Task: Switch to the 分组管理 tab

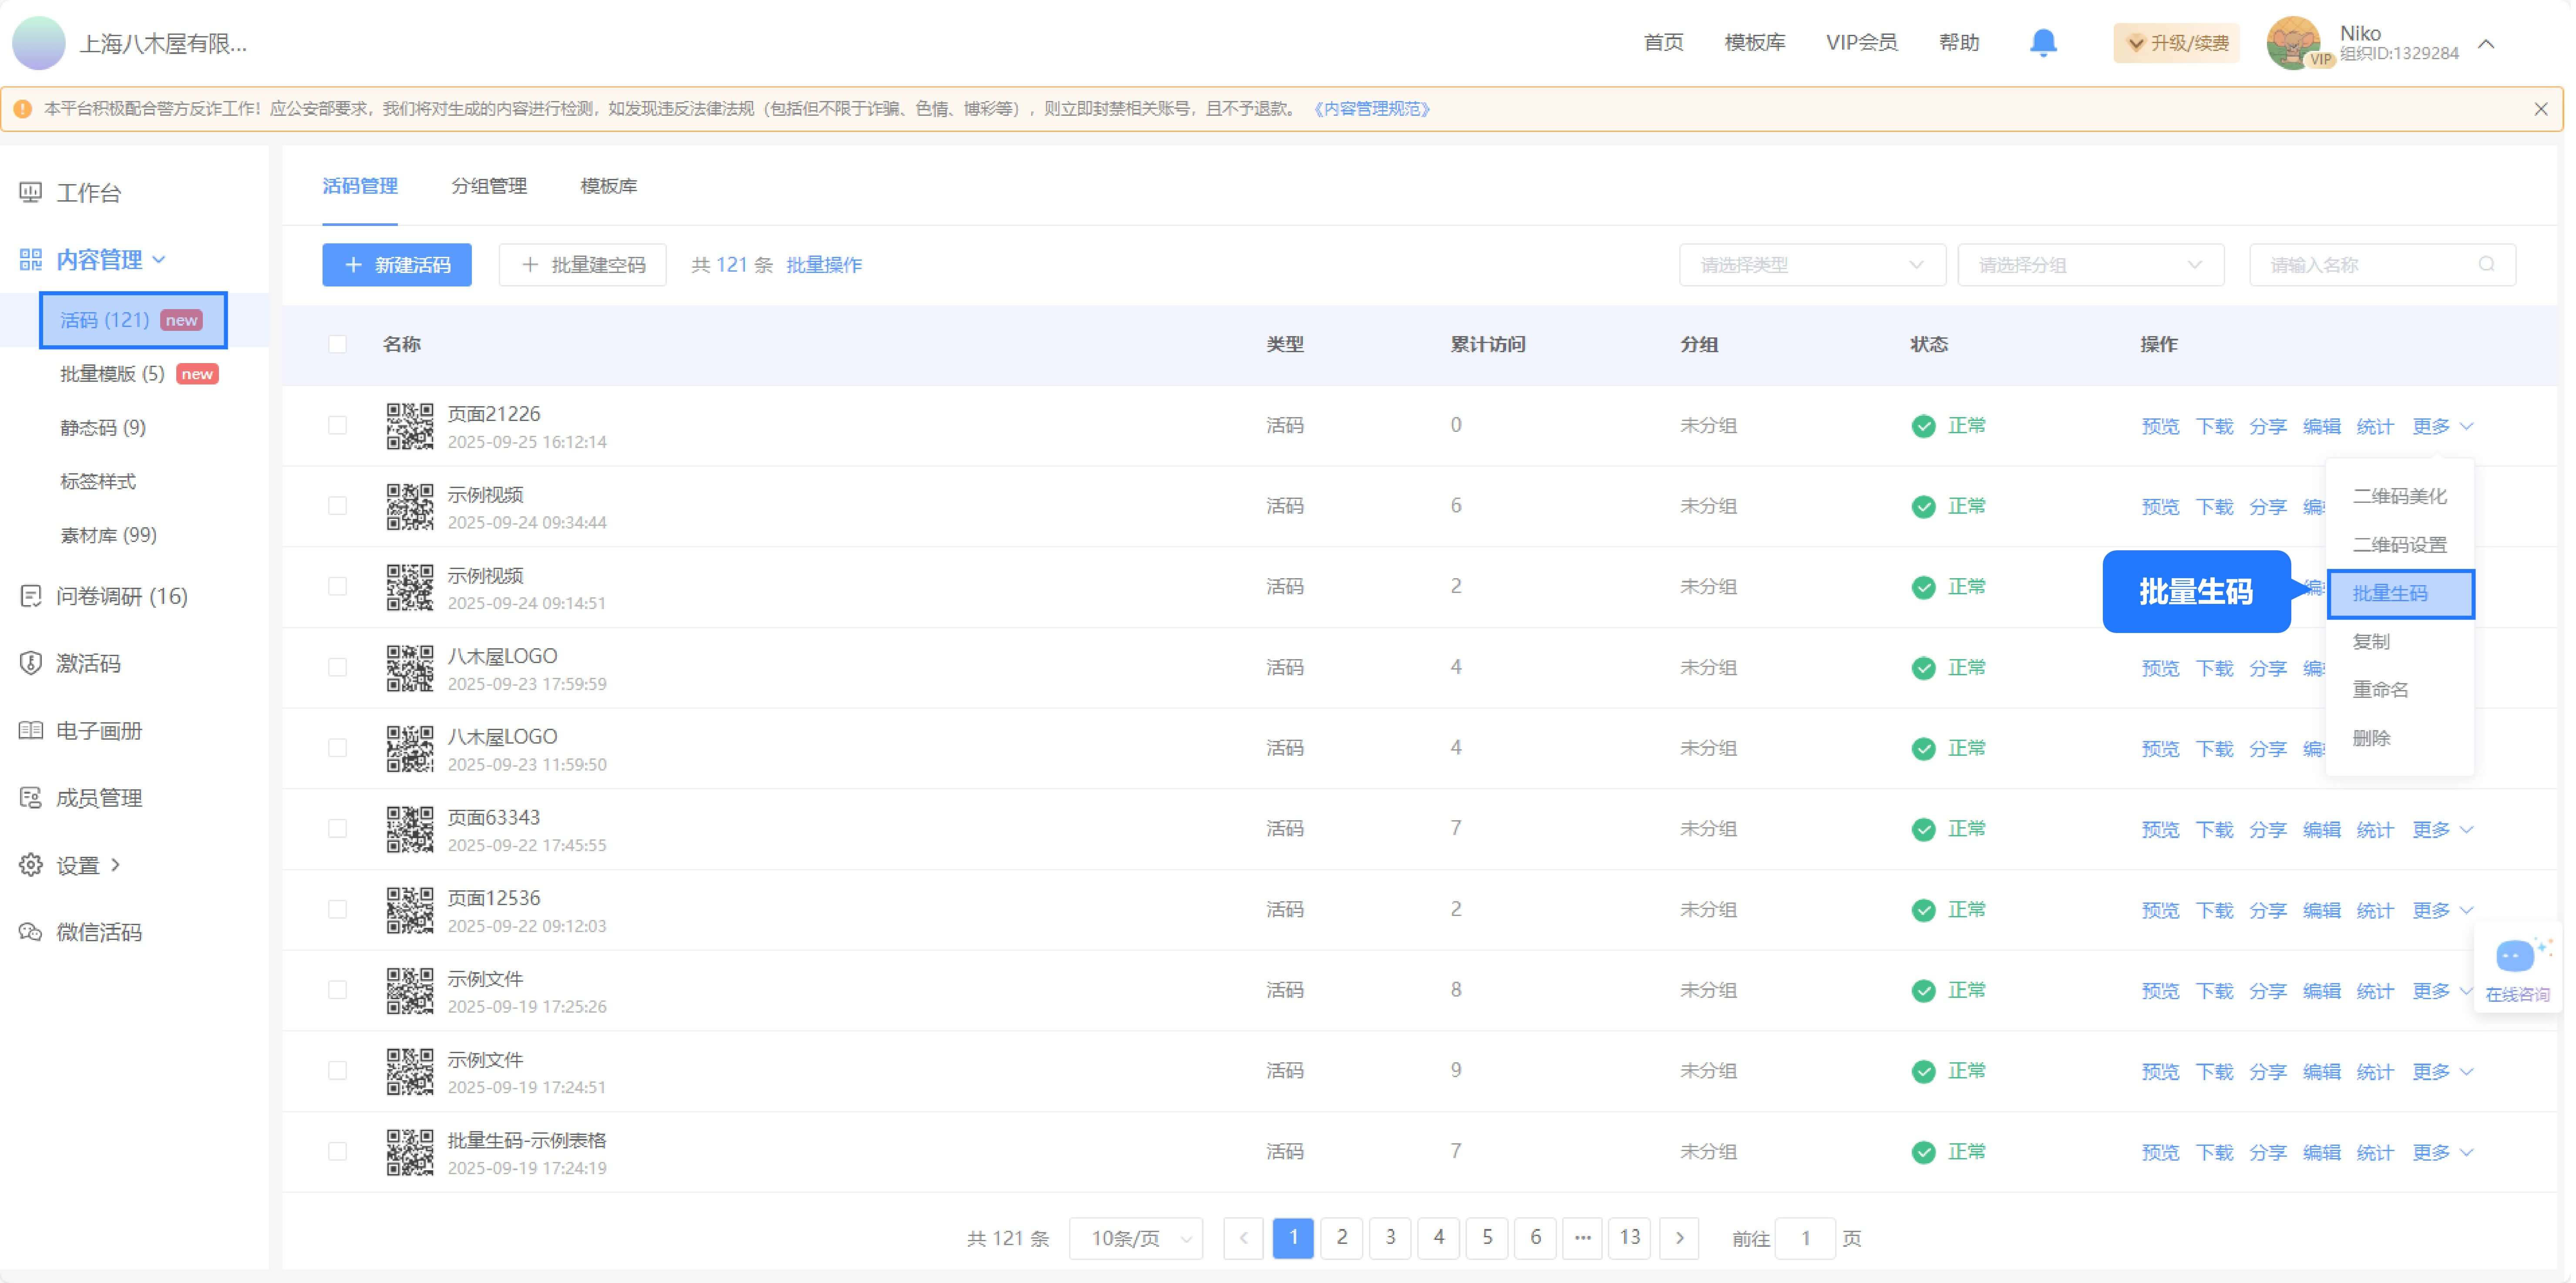Action: point(490,185)
